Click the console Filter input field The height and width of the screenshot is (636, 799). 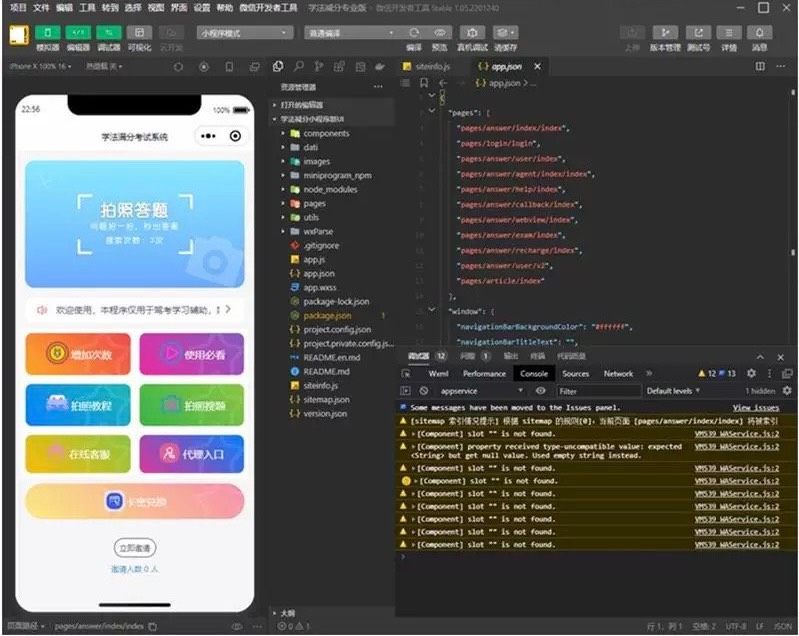click(x=598, y=391)
